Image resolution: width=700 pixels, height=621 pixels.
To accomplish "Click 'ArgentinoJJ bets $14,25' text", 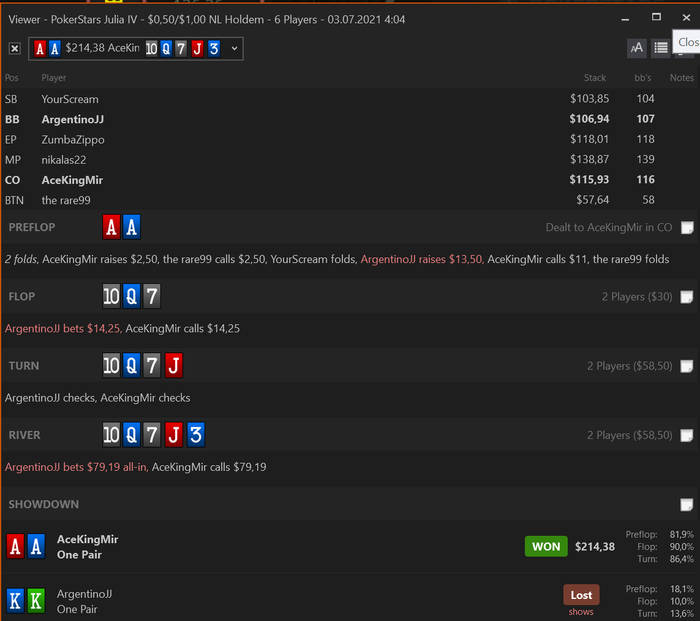I will [63, 329].
